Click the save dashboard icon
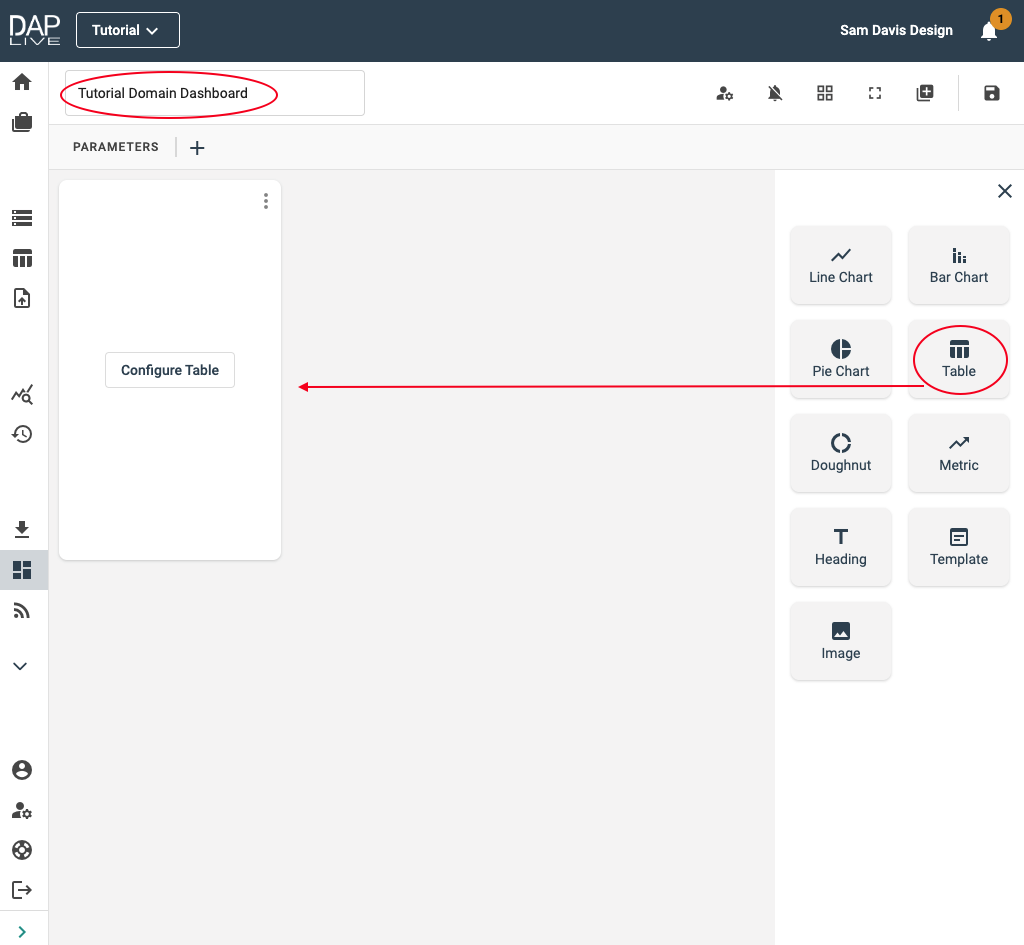Screen dimensions: 1024x945 (991, 93)
